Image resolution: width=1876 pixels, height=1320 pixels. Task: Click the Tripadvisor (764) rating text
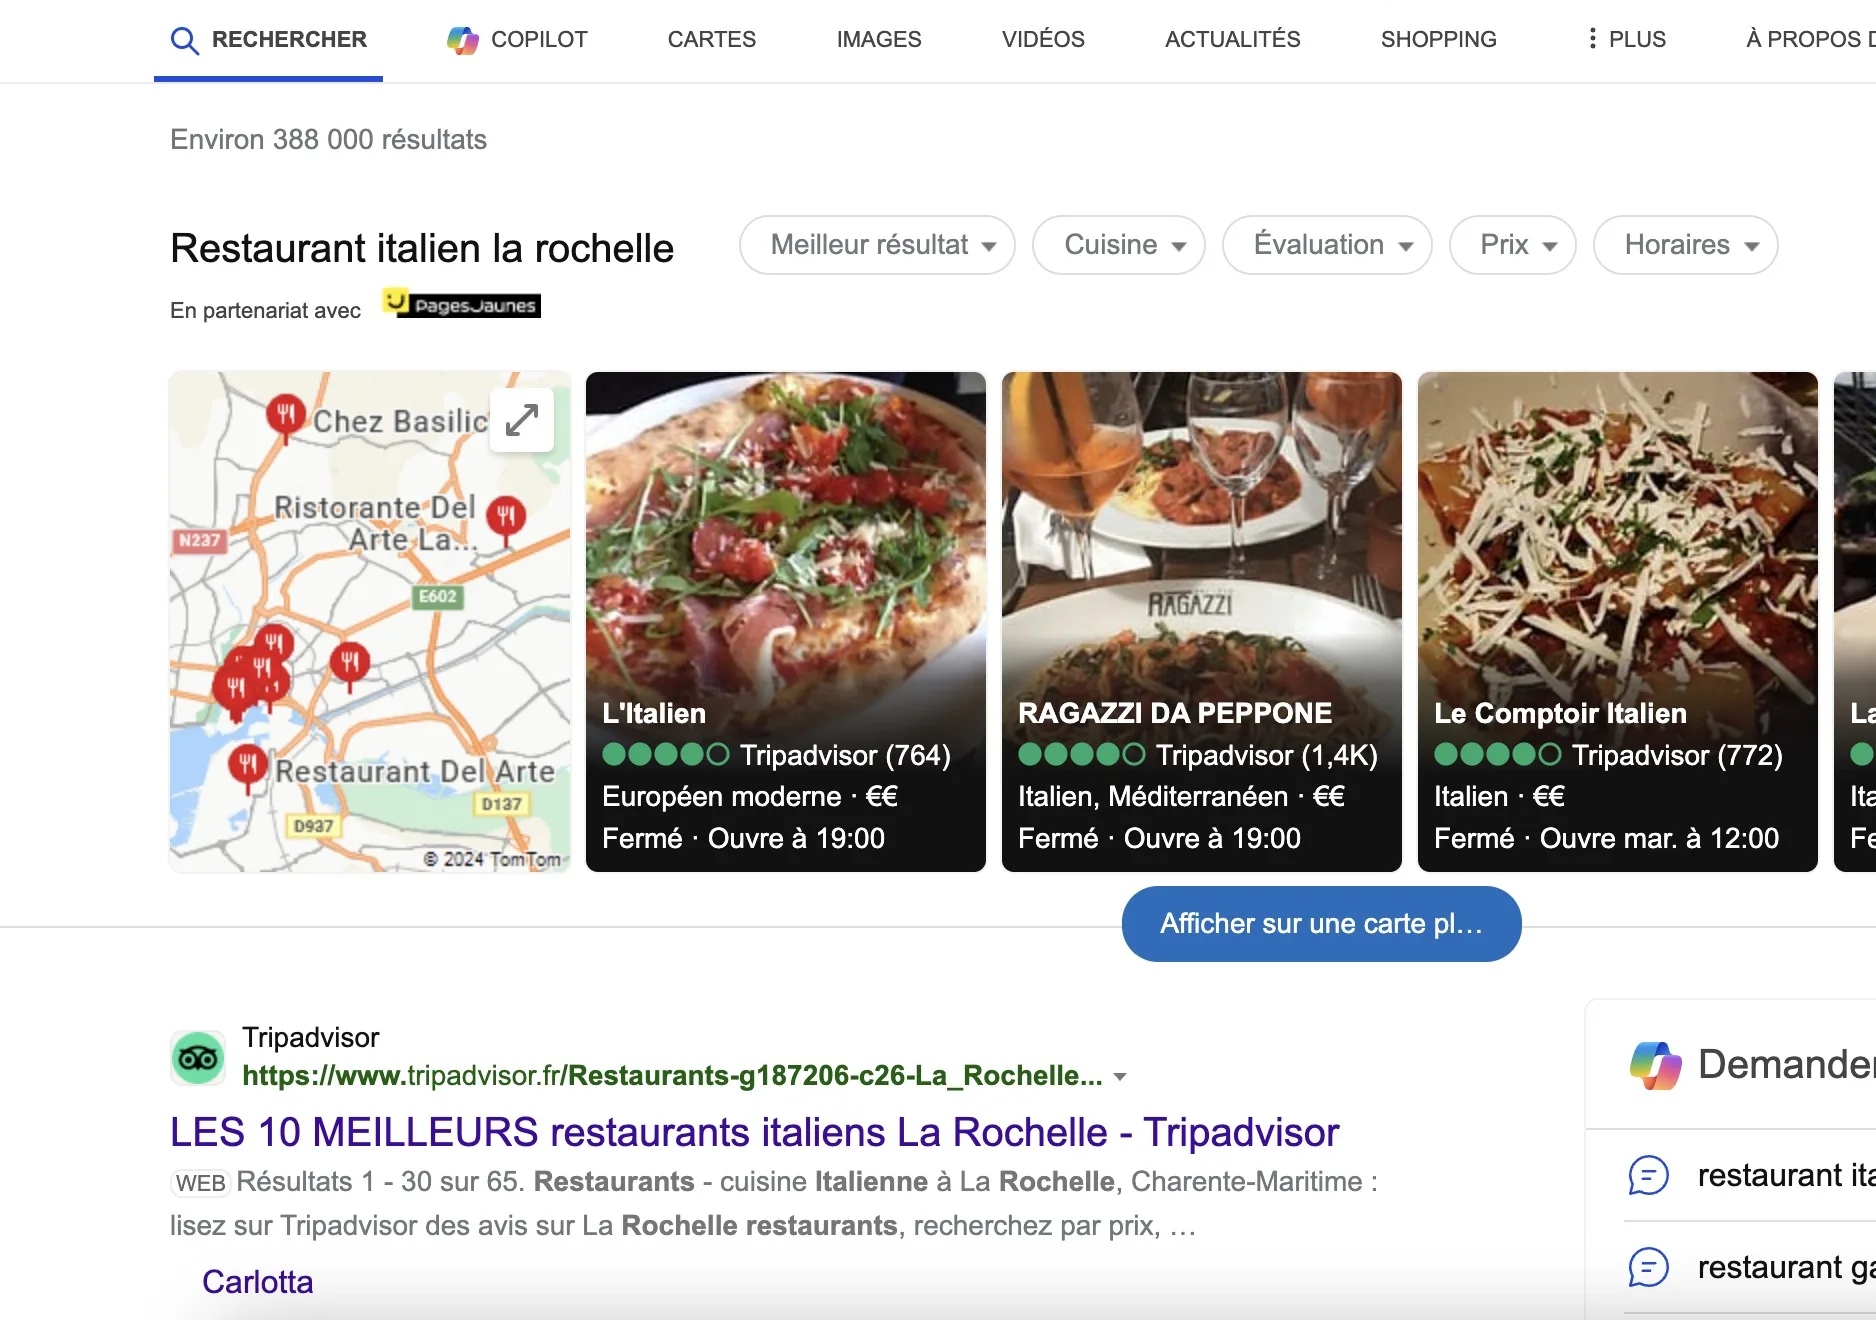coord(845,755)
